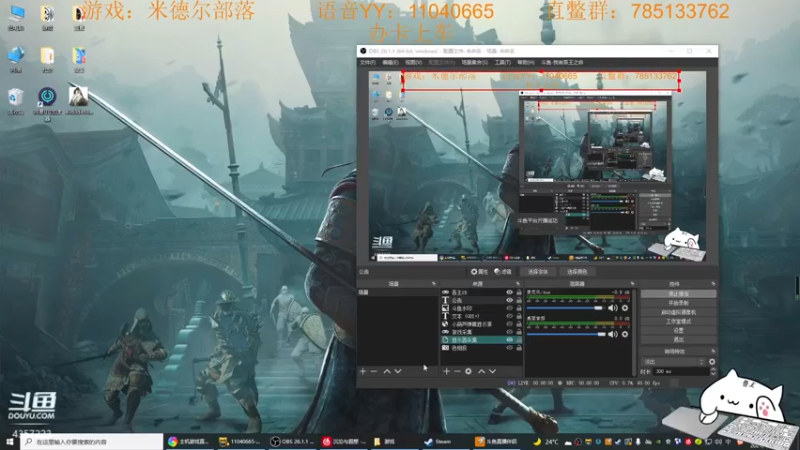800x450 pixels.
Task: Move selected source down in Sources list
Action: pyautogui.click(x=492, y=371)
